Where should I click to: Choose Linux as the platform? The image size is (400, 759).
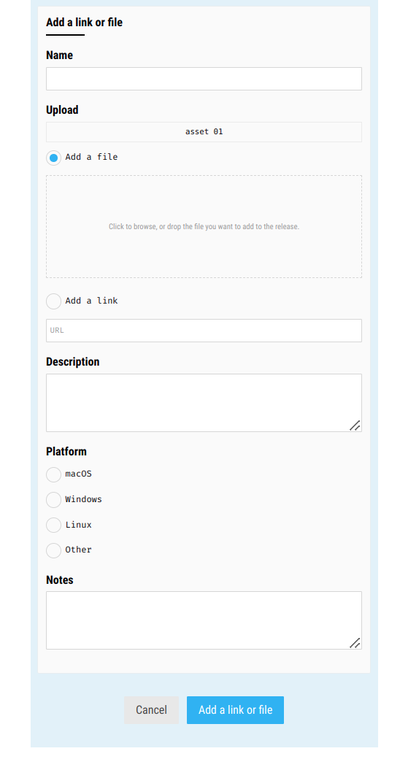[53, 525]
